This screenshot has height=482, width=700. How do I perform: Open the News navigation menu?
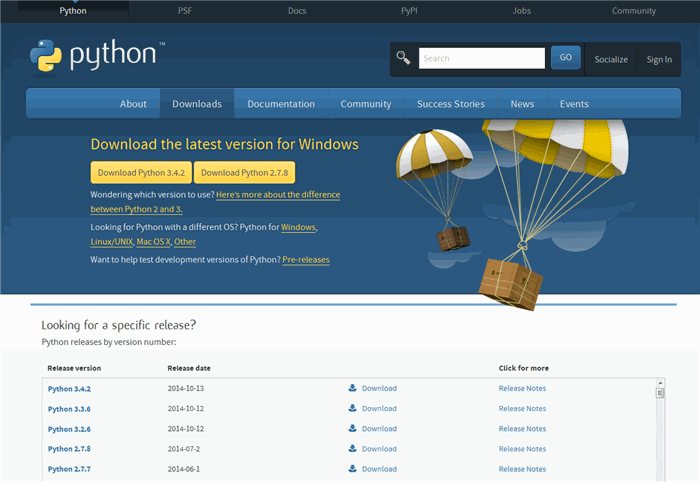click(522, 104)
